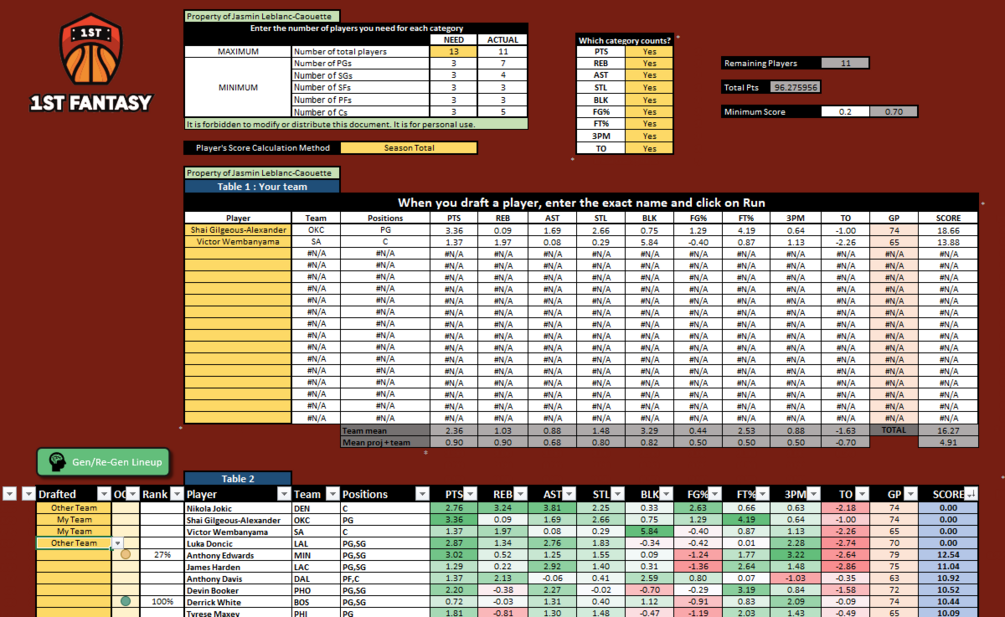Select the Yes cell for BLK category
The height and width of the screenshot is (617, 1005).
[649, 100]
